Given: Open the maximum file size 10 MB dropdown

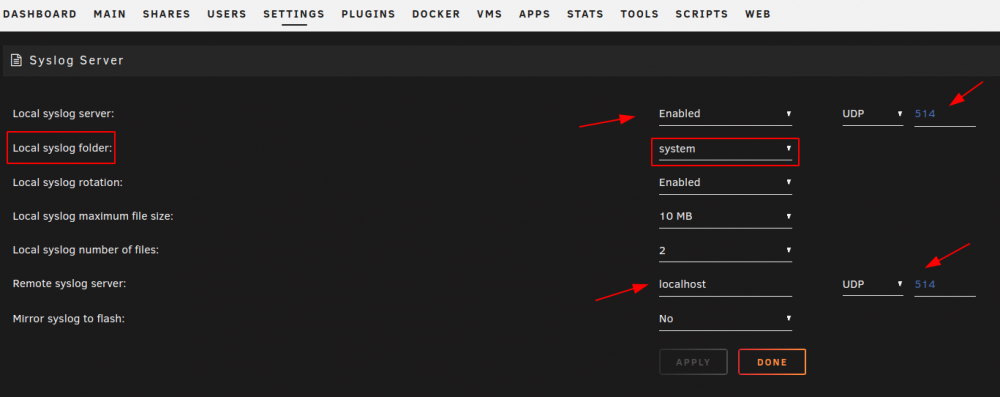Looking at the screenshot, I should (725, 217).
